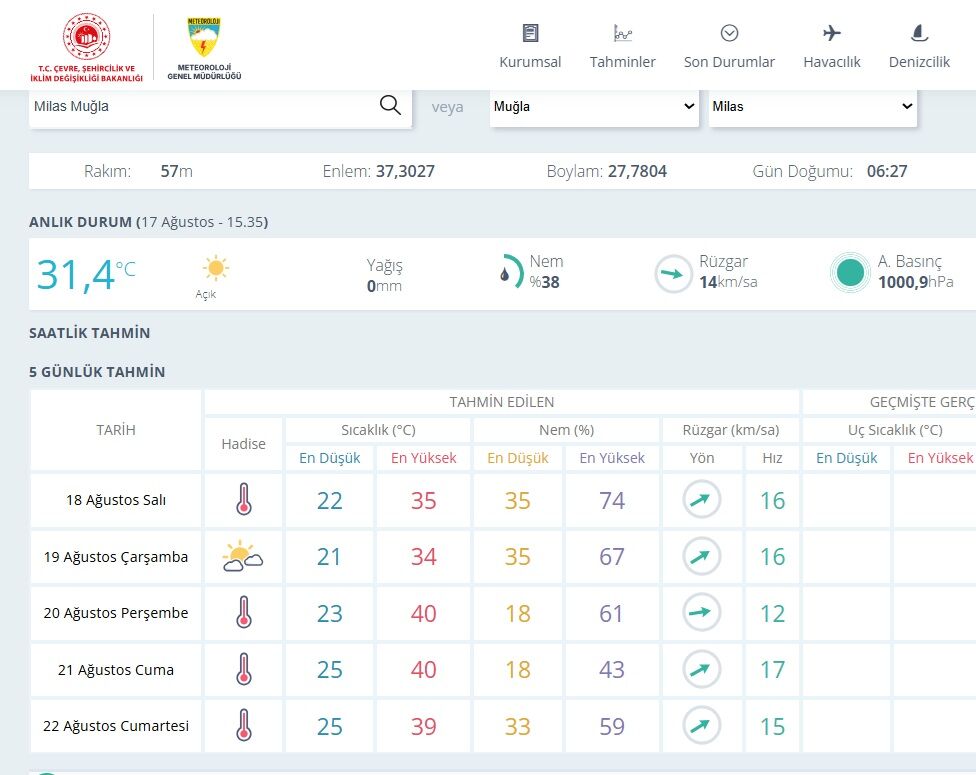Click wind speed 17 for 21 Ağustos
This screenshot has width=976, height=775.
point(772,670)
